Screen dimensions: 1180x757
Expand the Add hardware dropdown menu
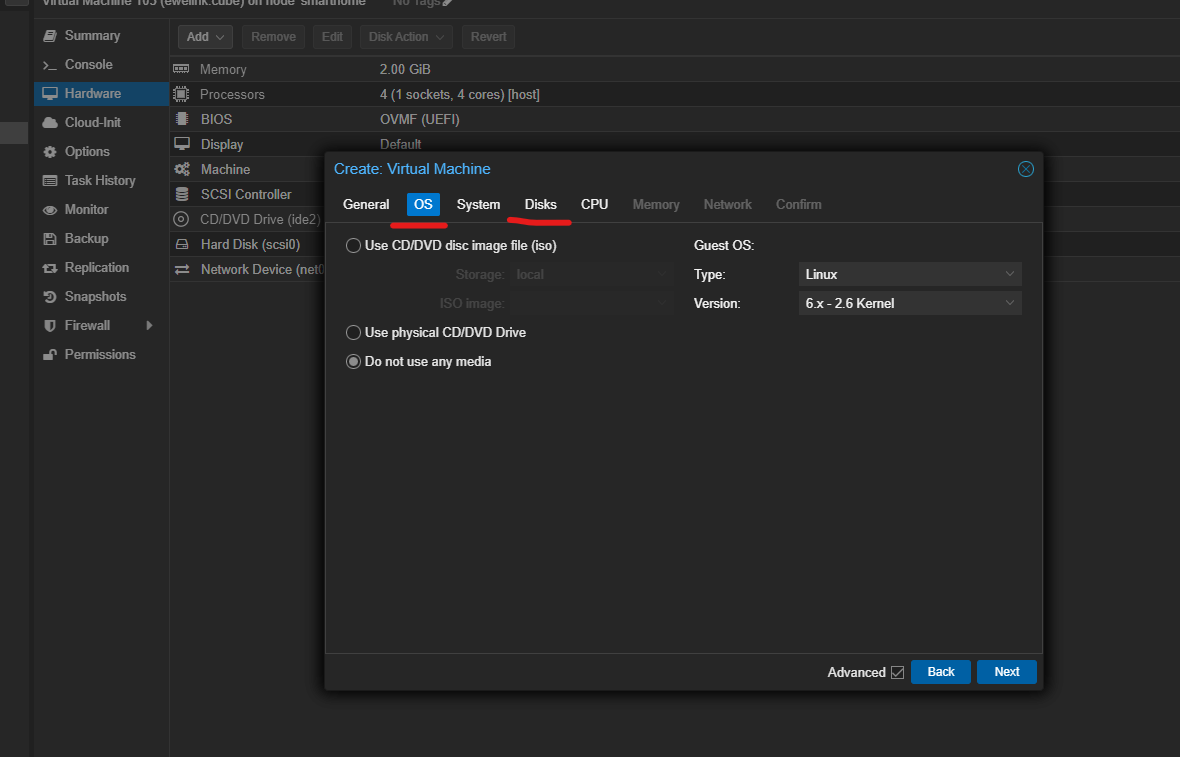206,37
